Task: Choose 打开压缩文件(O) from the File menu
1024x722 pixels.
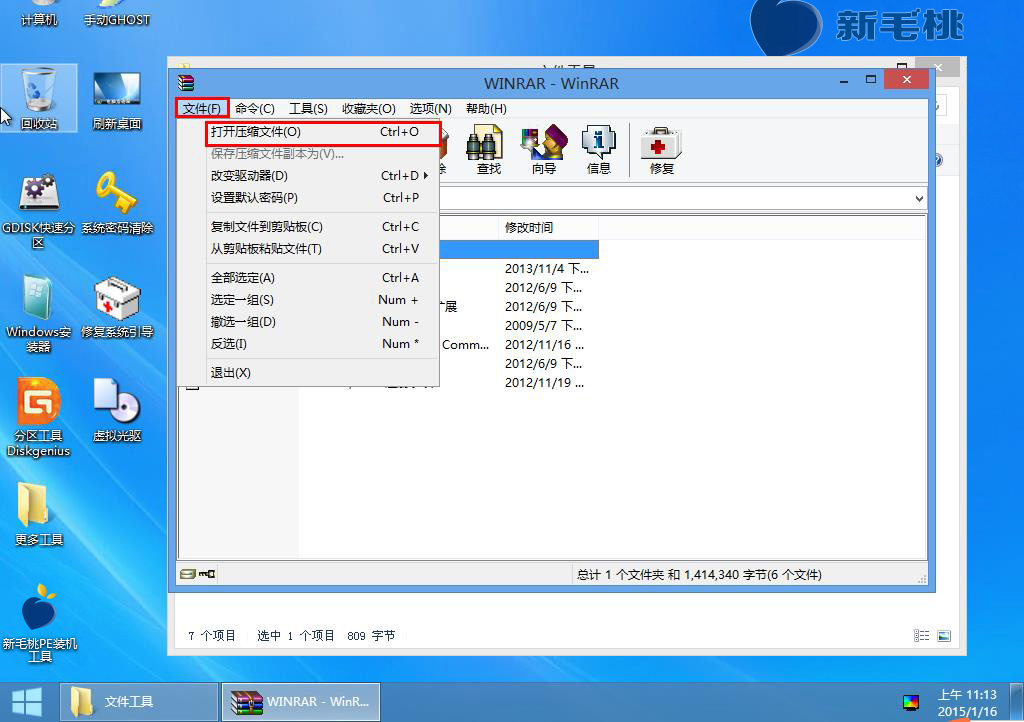Action: coord(323,132)
